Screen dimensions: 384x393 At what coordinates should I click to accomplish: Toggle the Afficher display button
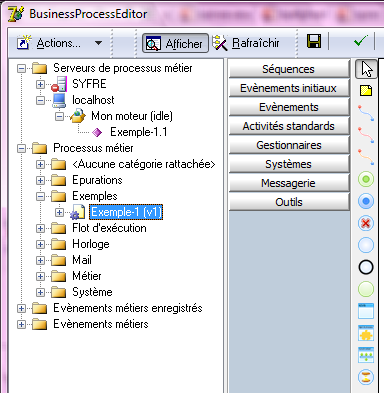pos(175,43)
